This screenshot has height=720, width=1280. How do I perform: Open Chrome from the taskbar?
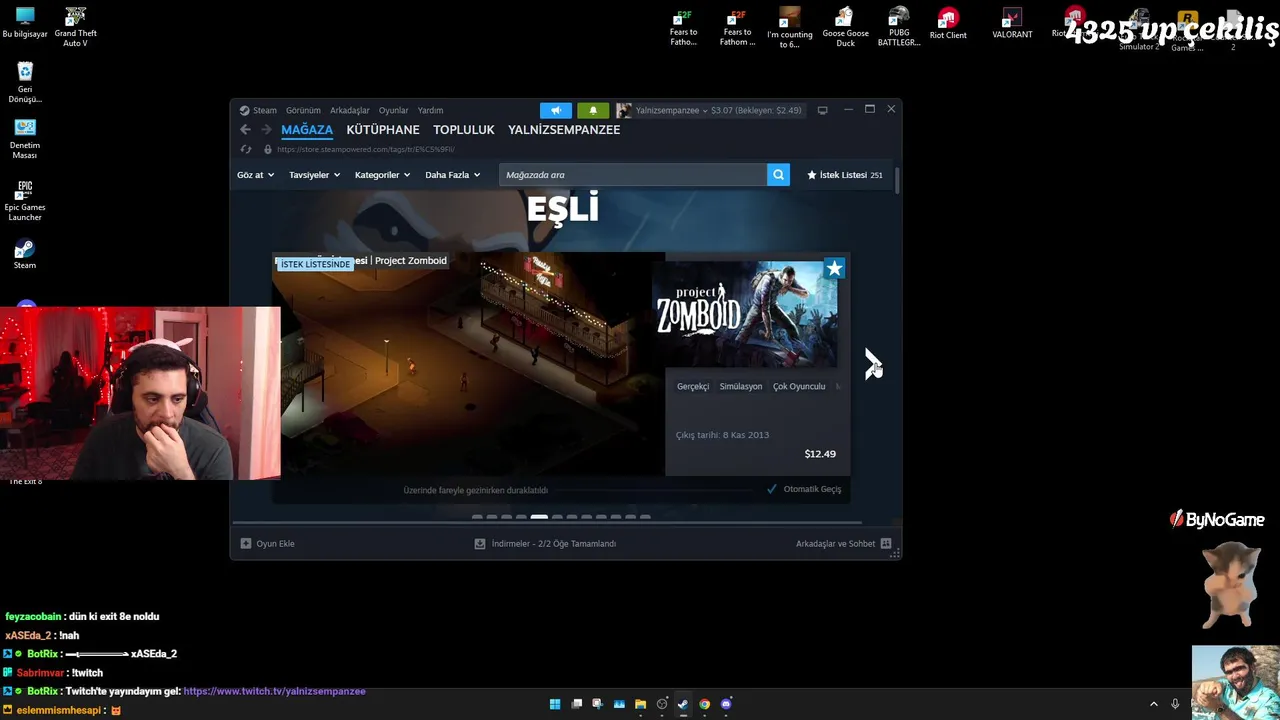[705, 704]
